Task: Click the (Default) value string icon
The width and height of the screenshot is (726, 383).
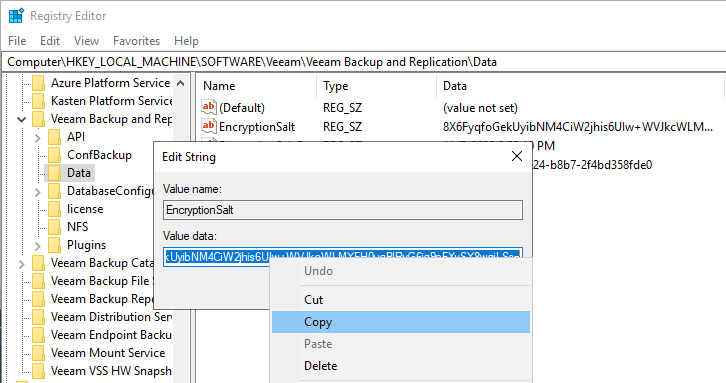Action: 209,107
